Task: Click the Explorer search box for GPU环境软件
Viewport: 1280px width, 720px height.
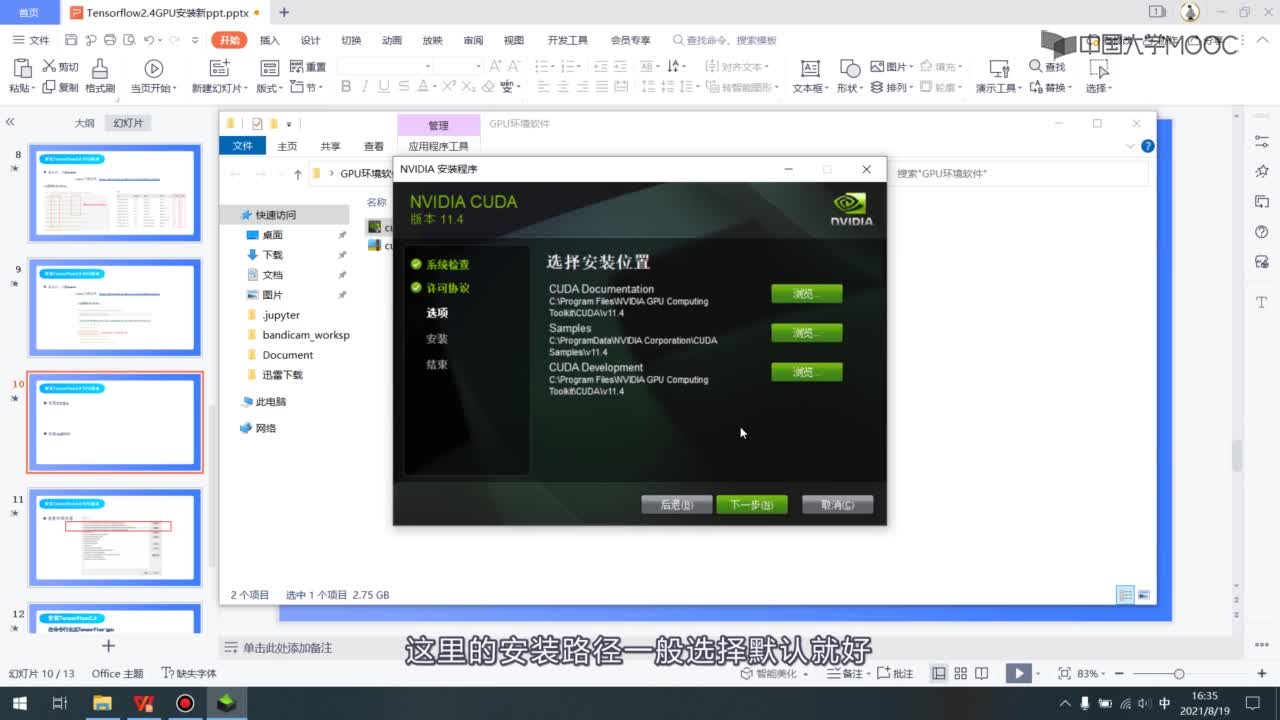Action: click(x=1018, y=173)
